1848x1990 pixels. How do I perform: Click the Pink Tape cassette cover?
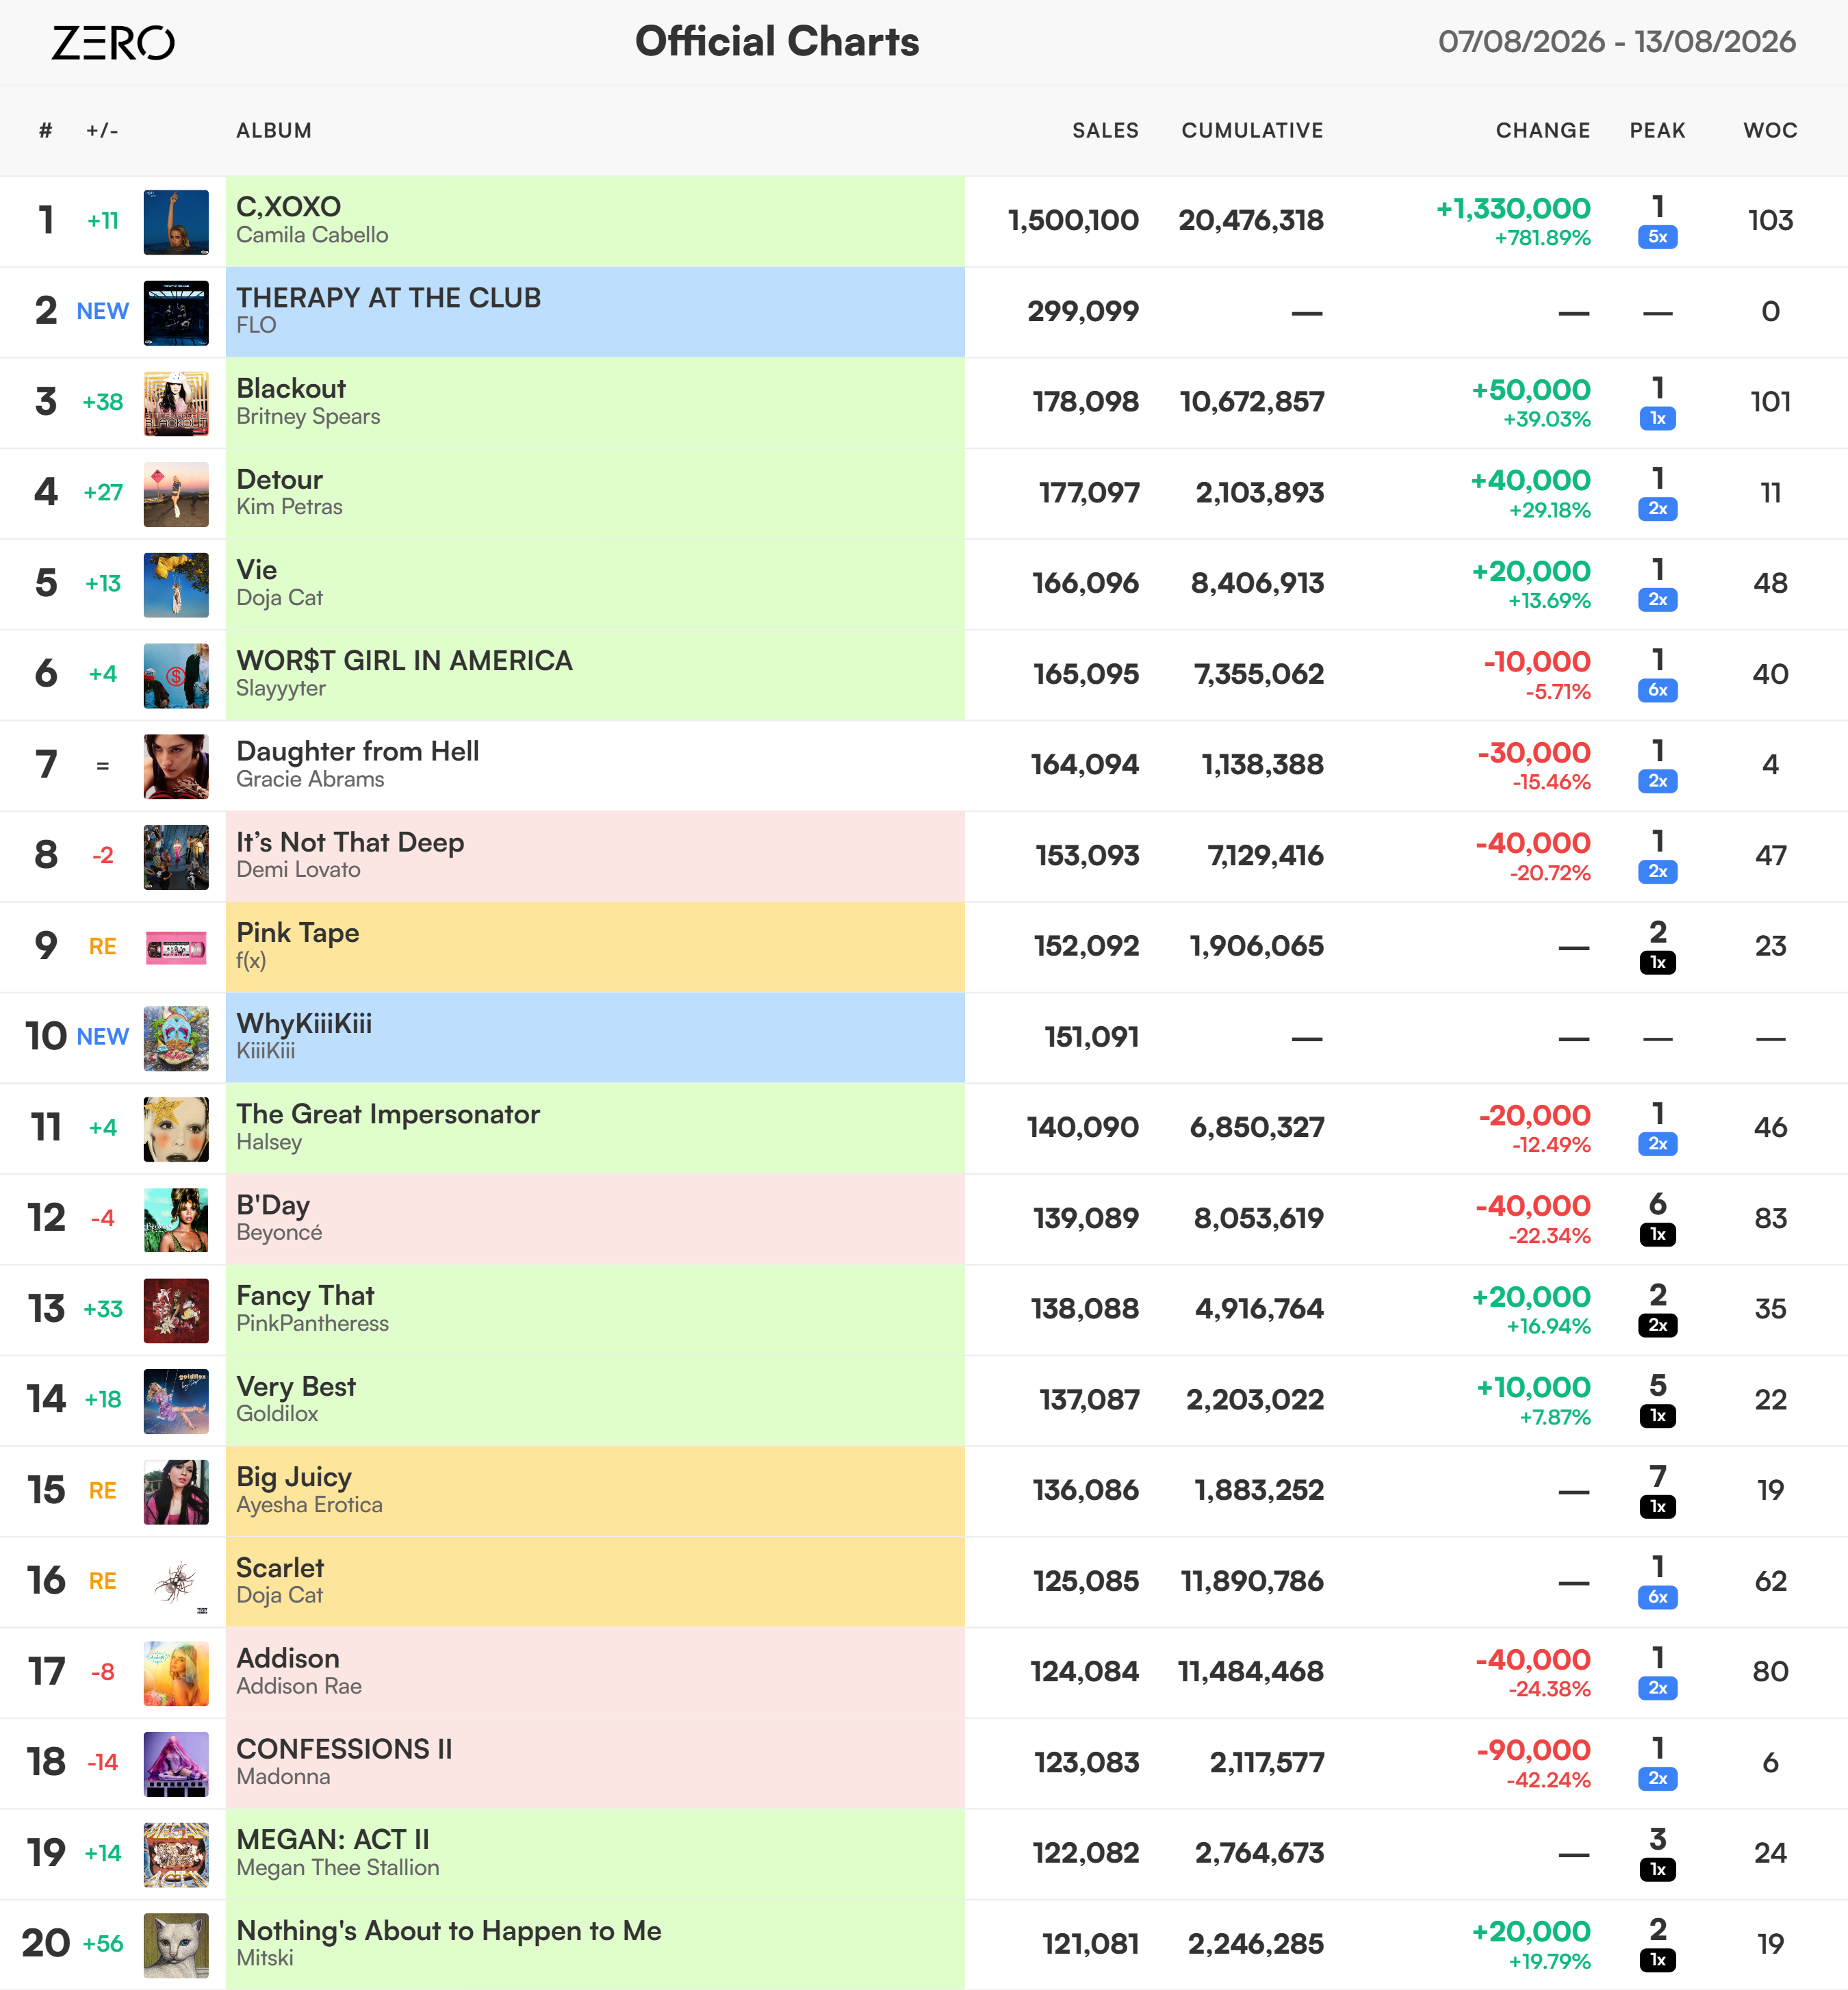coord(176,948)
